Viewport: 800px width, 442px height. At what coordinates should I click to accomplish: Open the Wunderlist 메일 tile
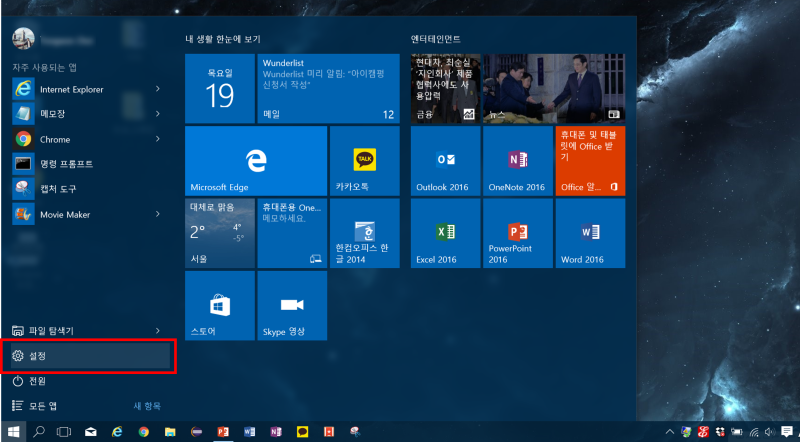[x=329, y=89]
